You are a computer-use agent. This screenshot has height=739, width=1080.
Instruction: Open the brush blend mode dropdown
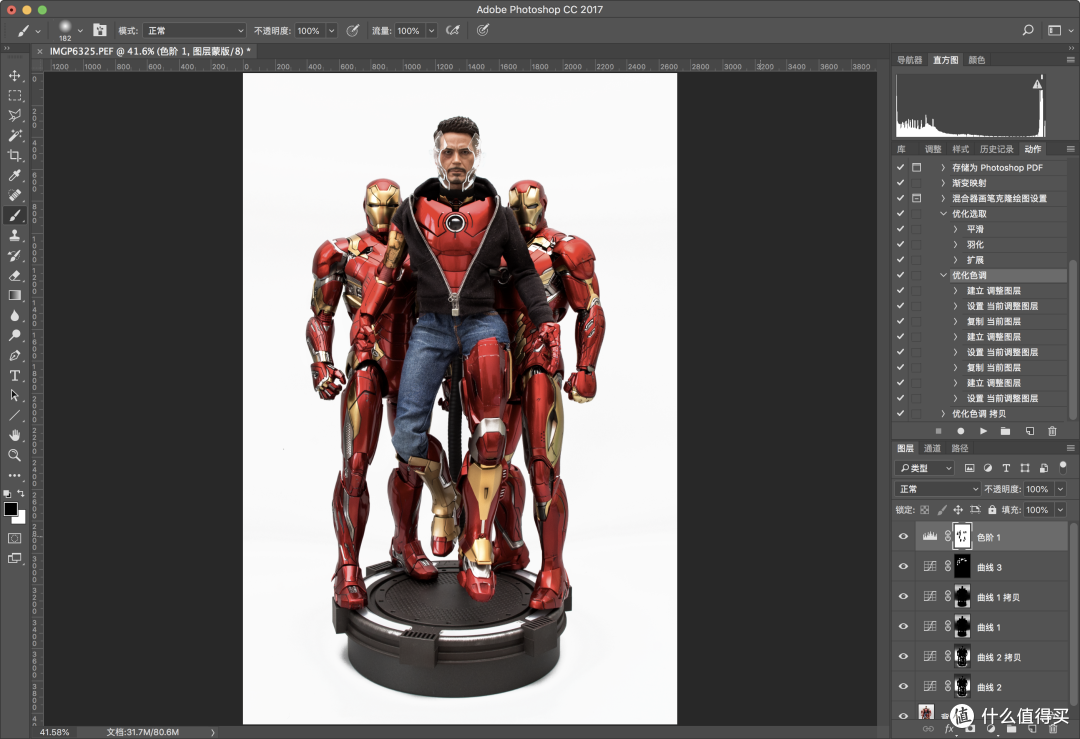click(x=196, y=30)
